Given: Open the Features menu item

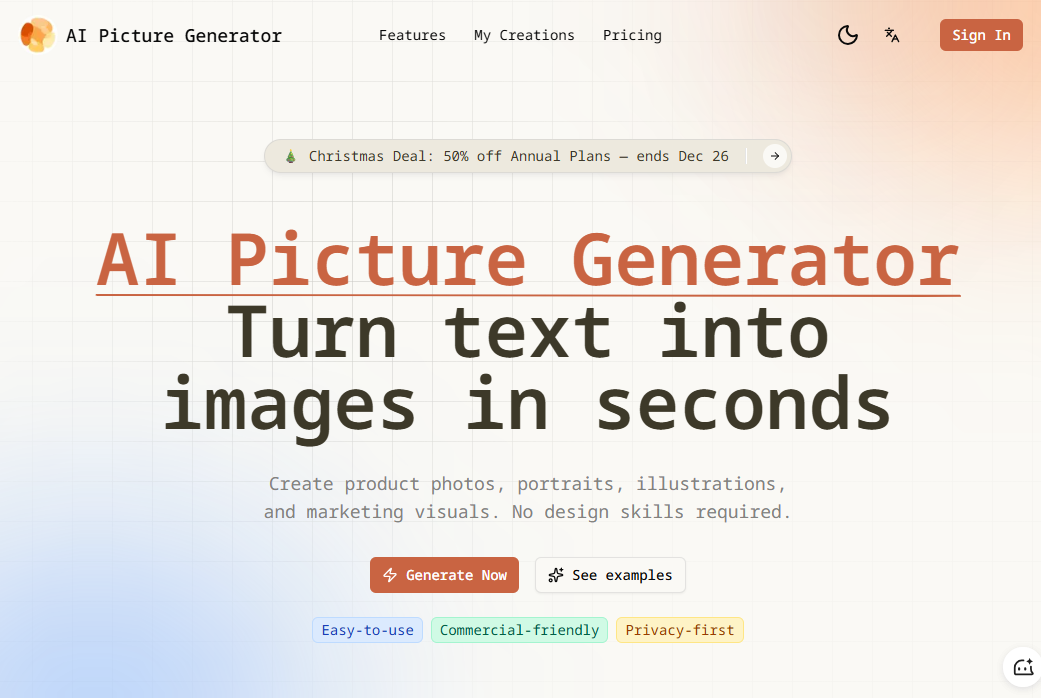Looking at the screenshot, I should pos(412,35).
